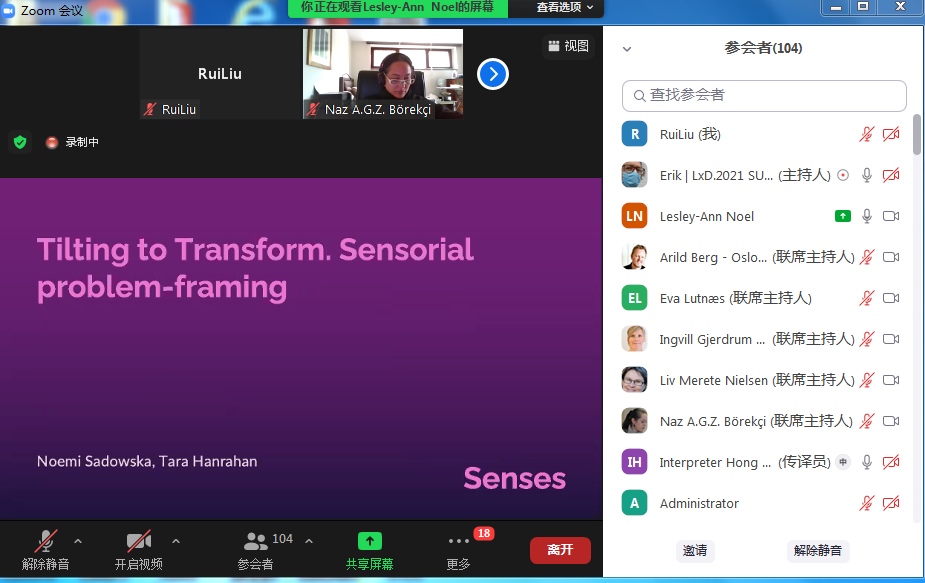Click the green Share Screen icon
The width and height of the screenshot is (925, 583).
click(x=370, y=541)
